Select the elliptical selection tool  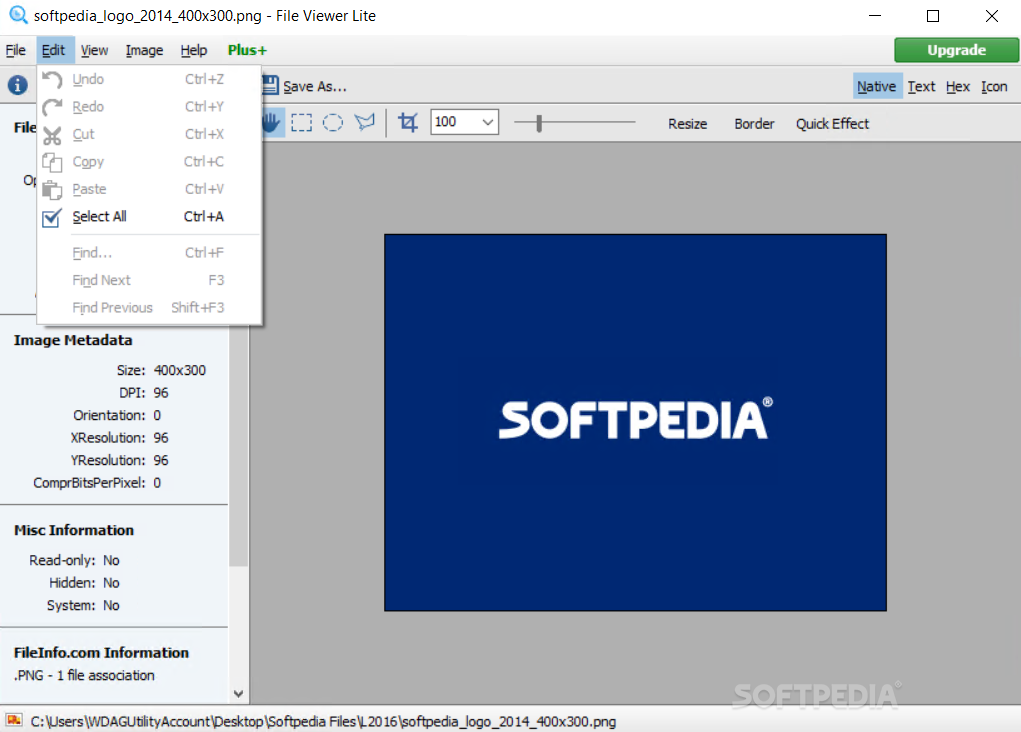[x=333, y=122]
